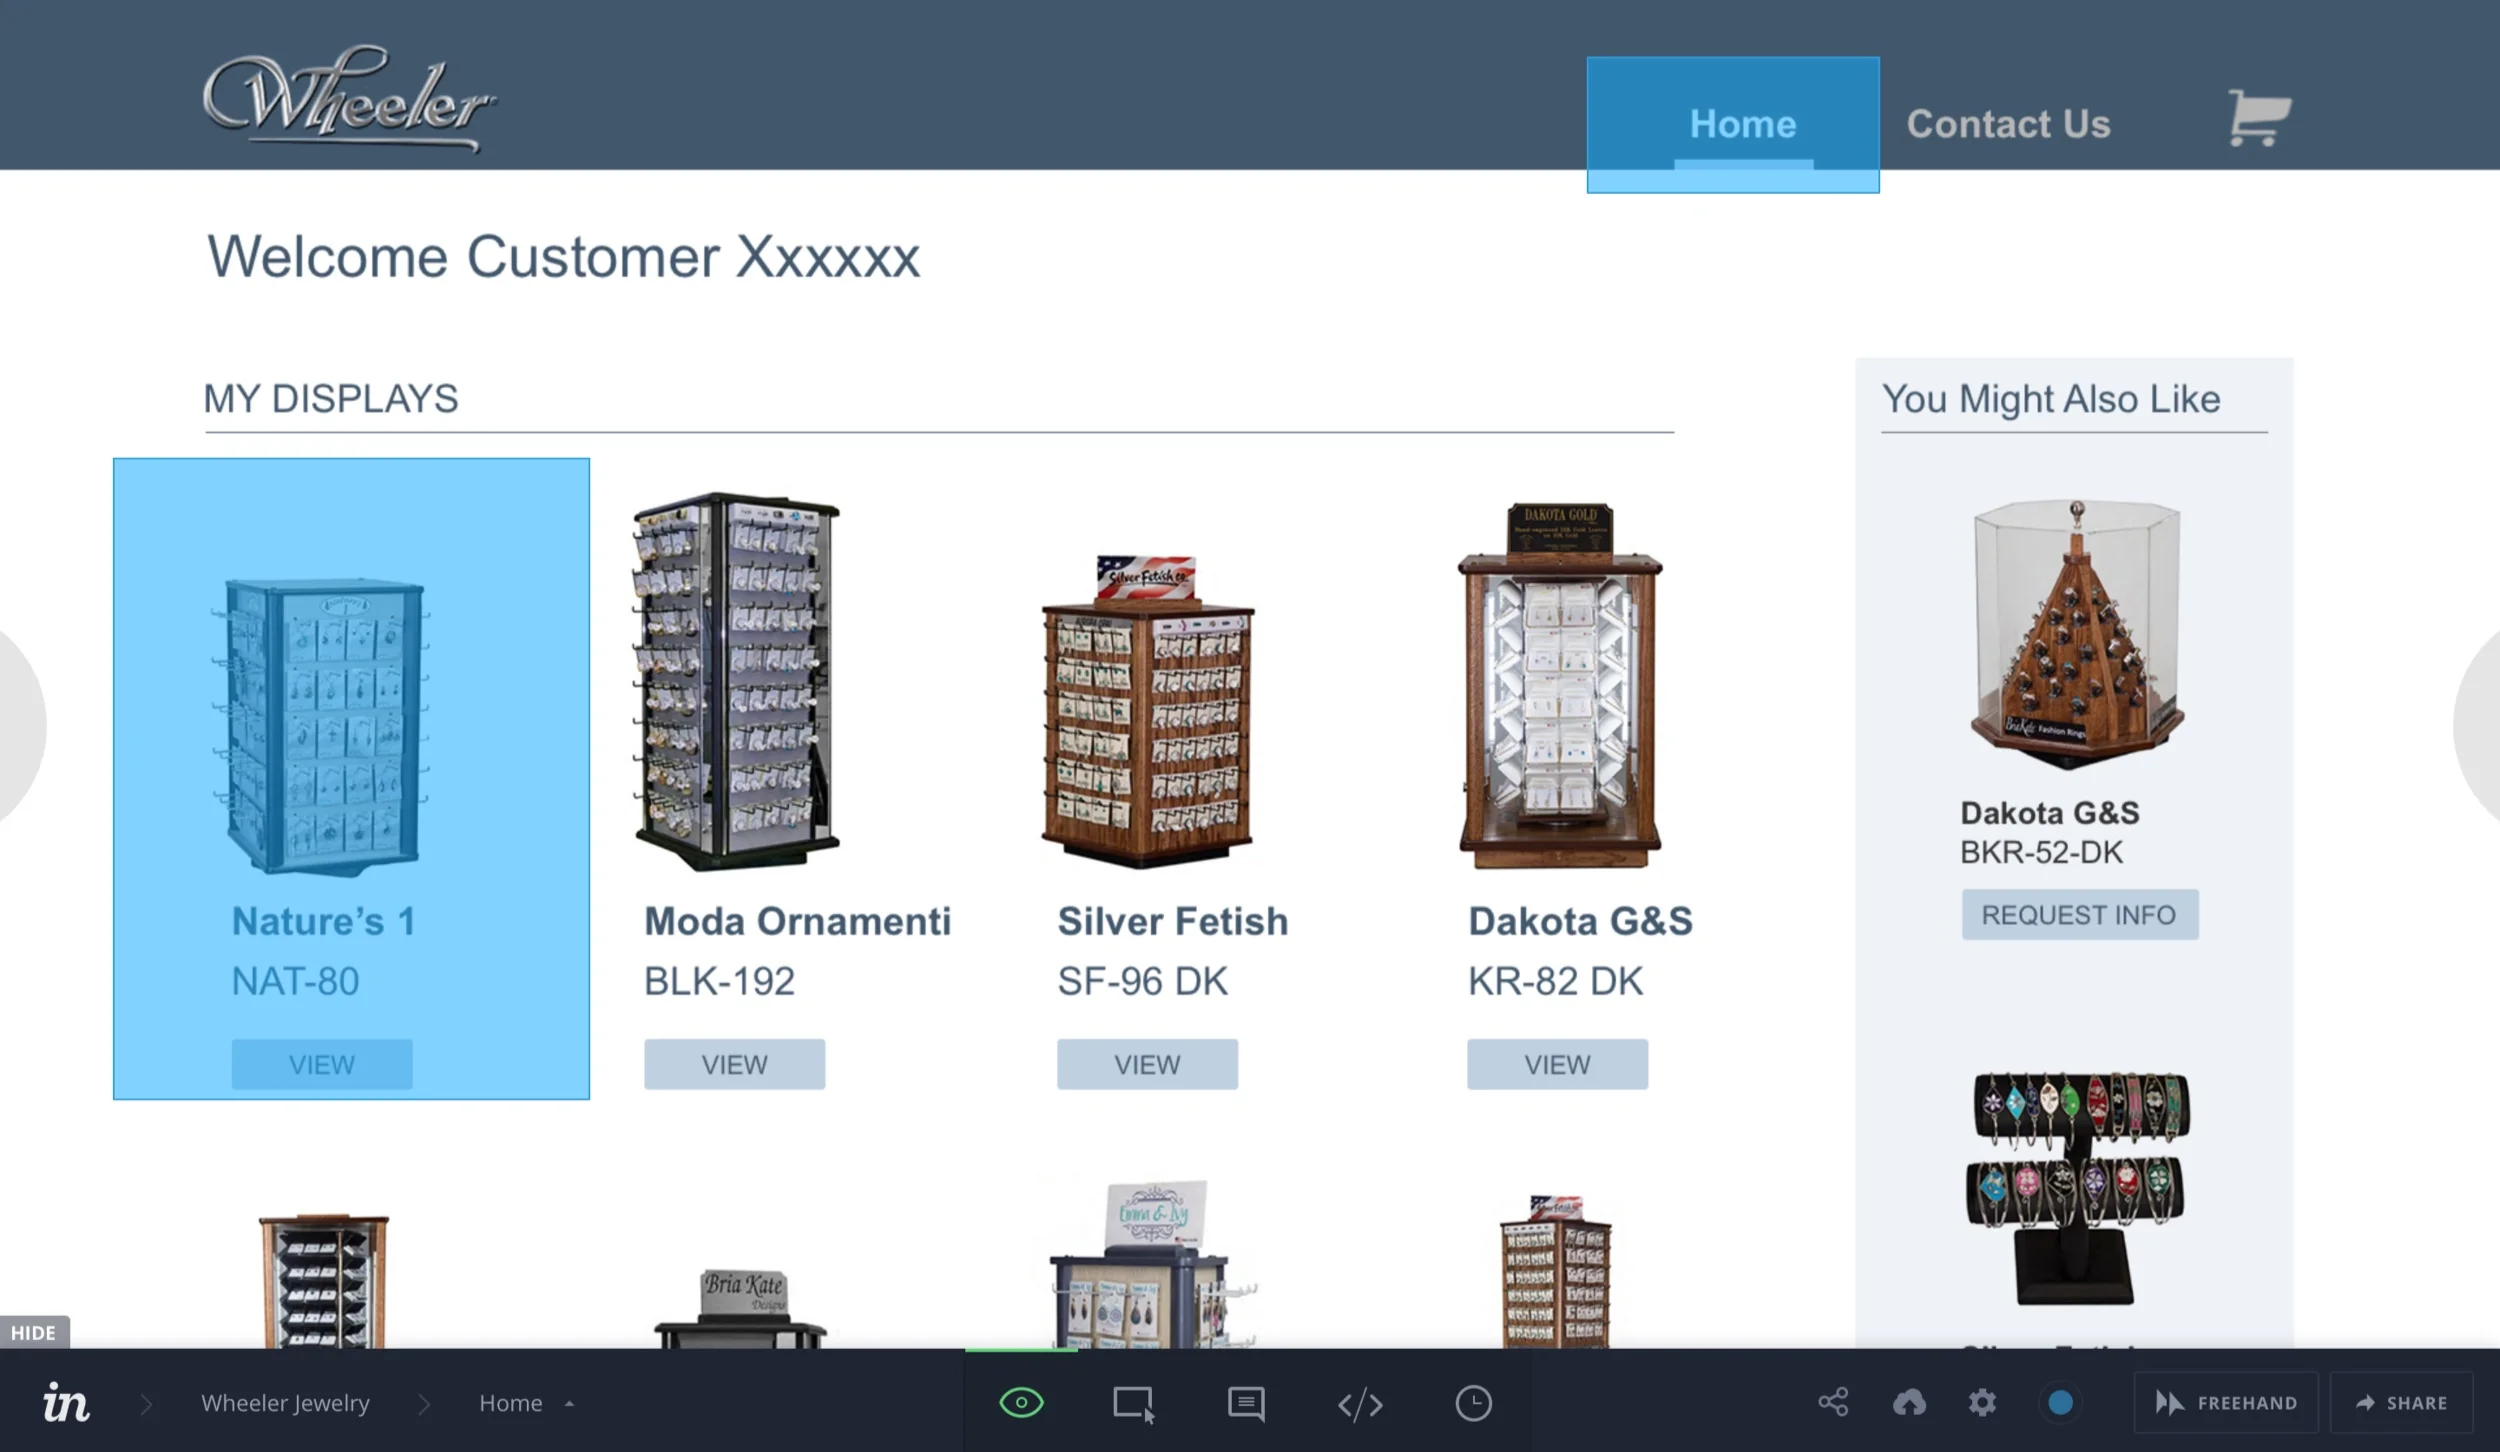The height and width of the screenshot is (1452, 2500).
Task: Select the Moda Ornamenti display image
Action: (x=736, y=681)
